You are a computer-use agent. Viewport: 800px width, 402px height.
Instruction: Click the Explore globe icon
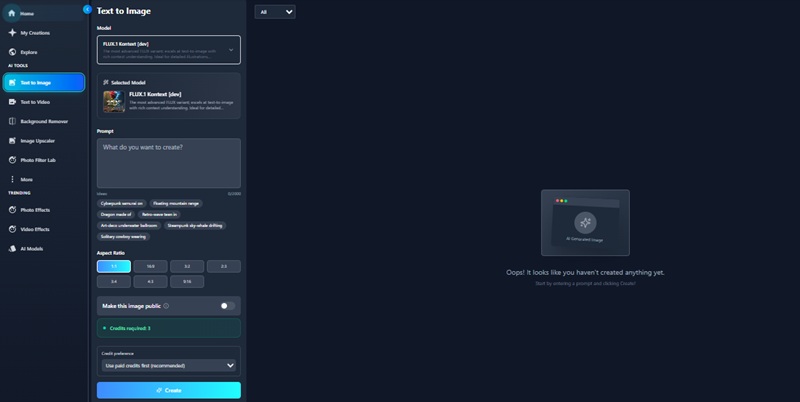(x=12, y=52)
